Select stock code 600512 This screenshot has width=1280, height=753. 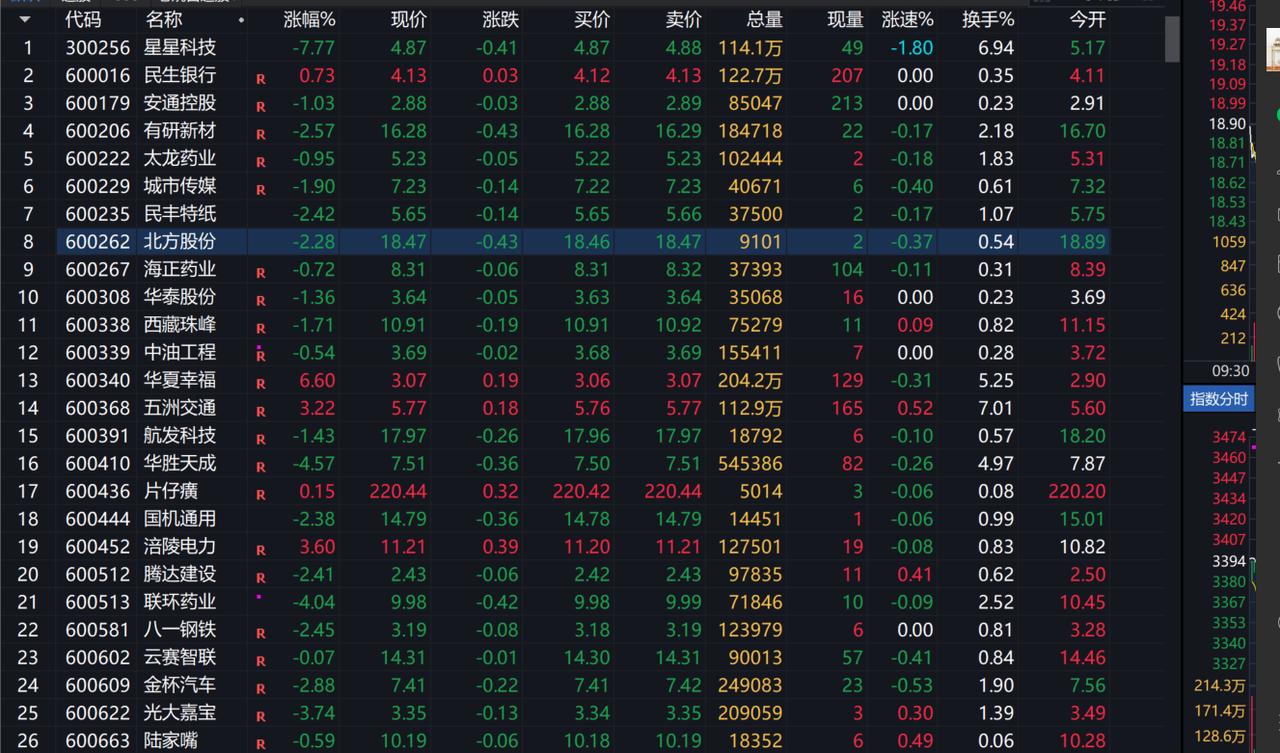click(98, 574)
